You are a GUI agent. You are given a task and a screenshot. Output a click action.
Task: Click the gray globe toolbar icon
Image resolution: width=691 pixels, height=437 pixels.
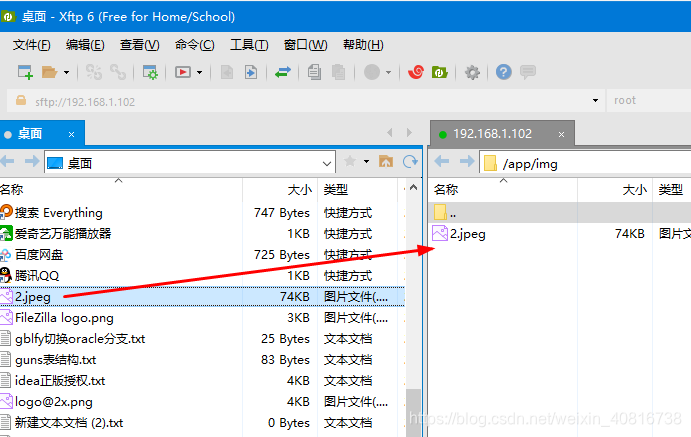(372, 72)
